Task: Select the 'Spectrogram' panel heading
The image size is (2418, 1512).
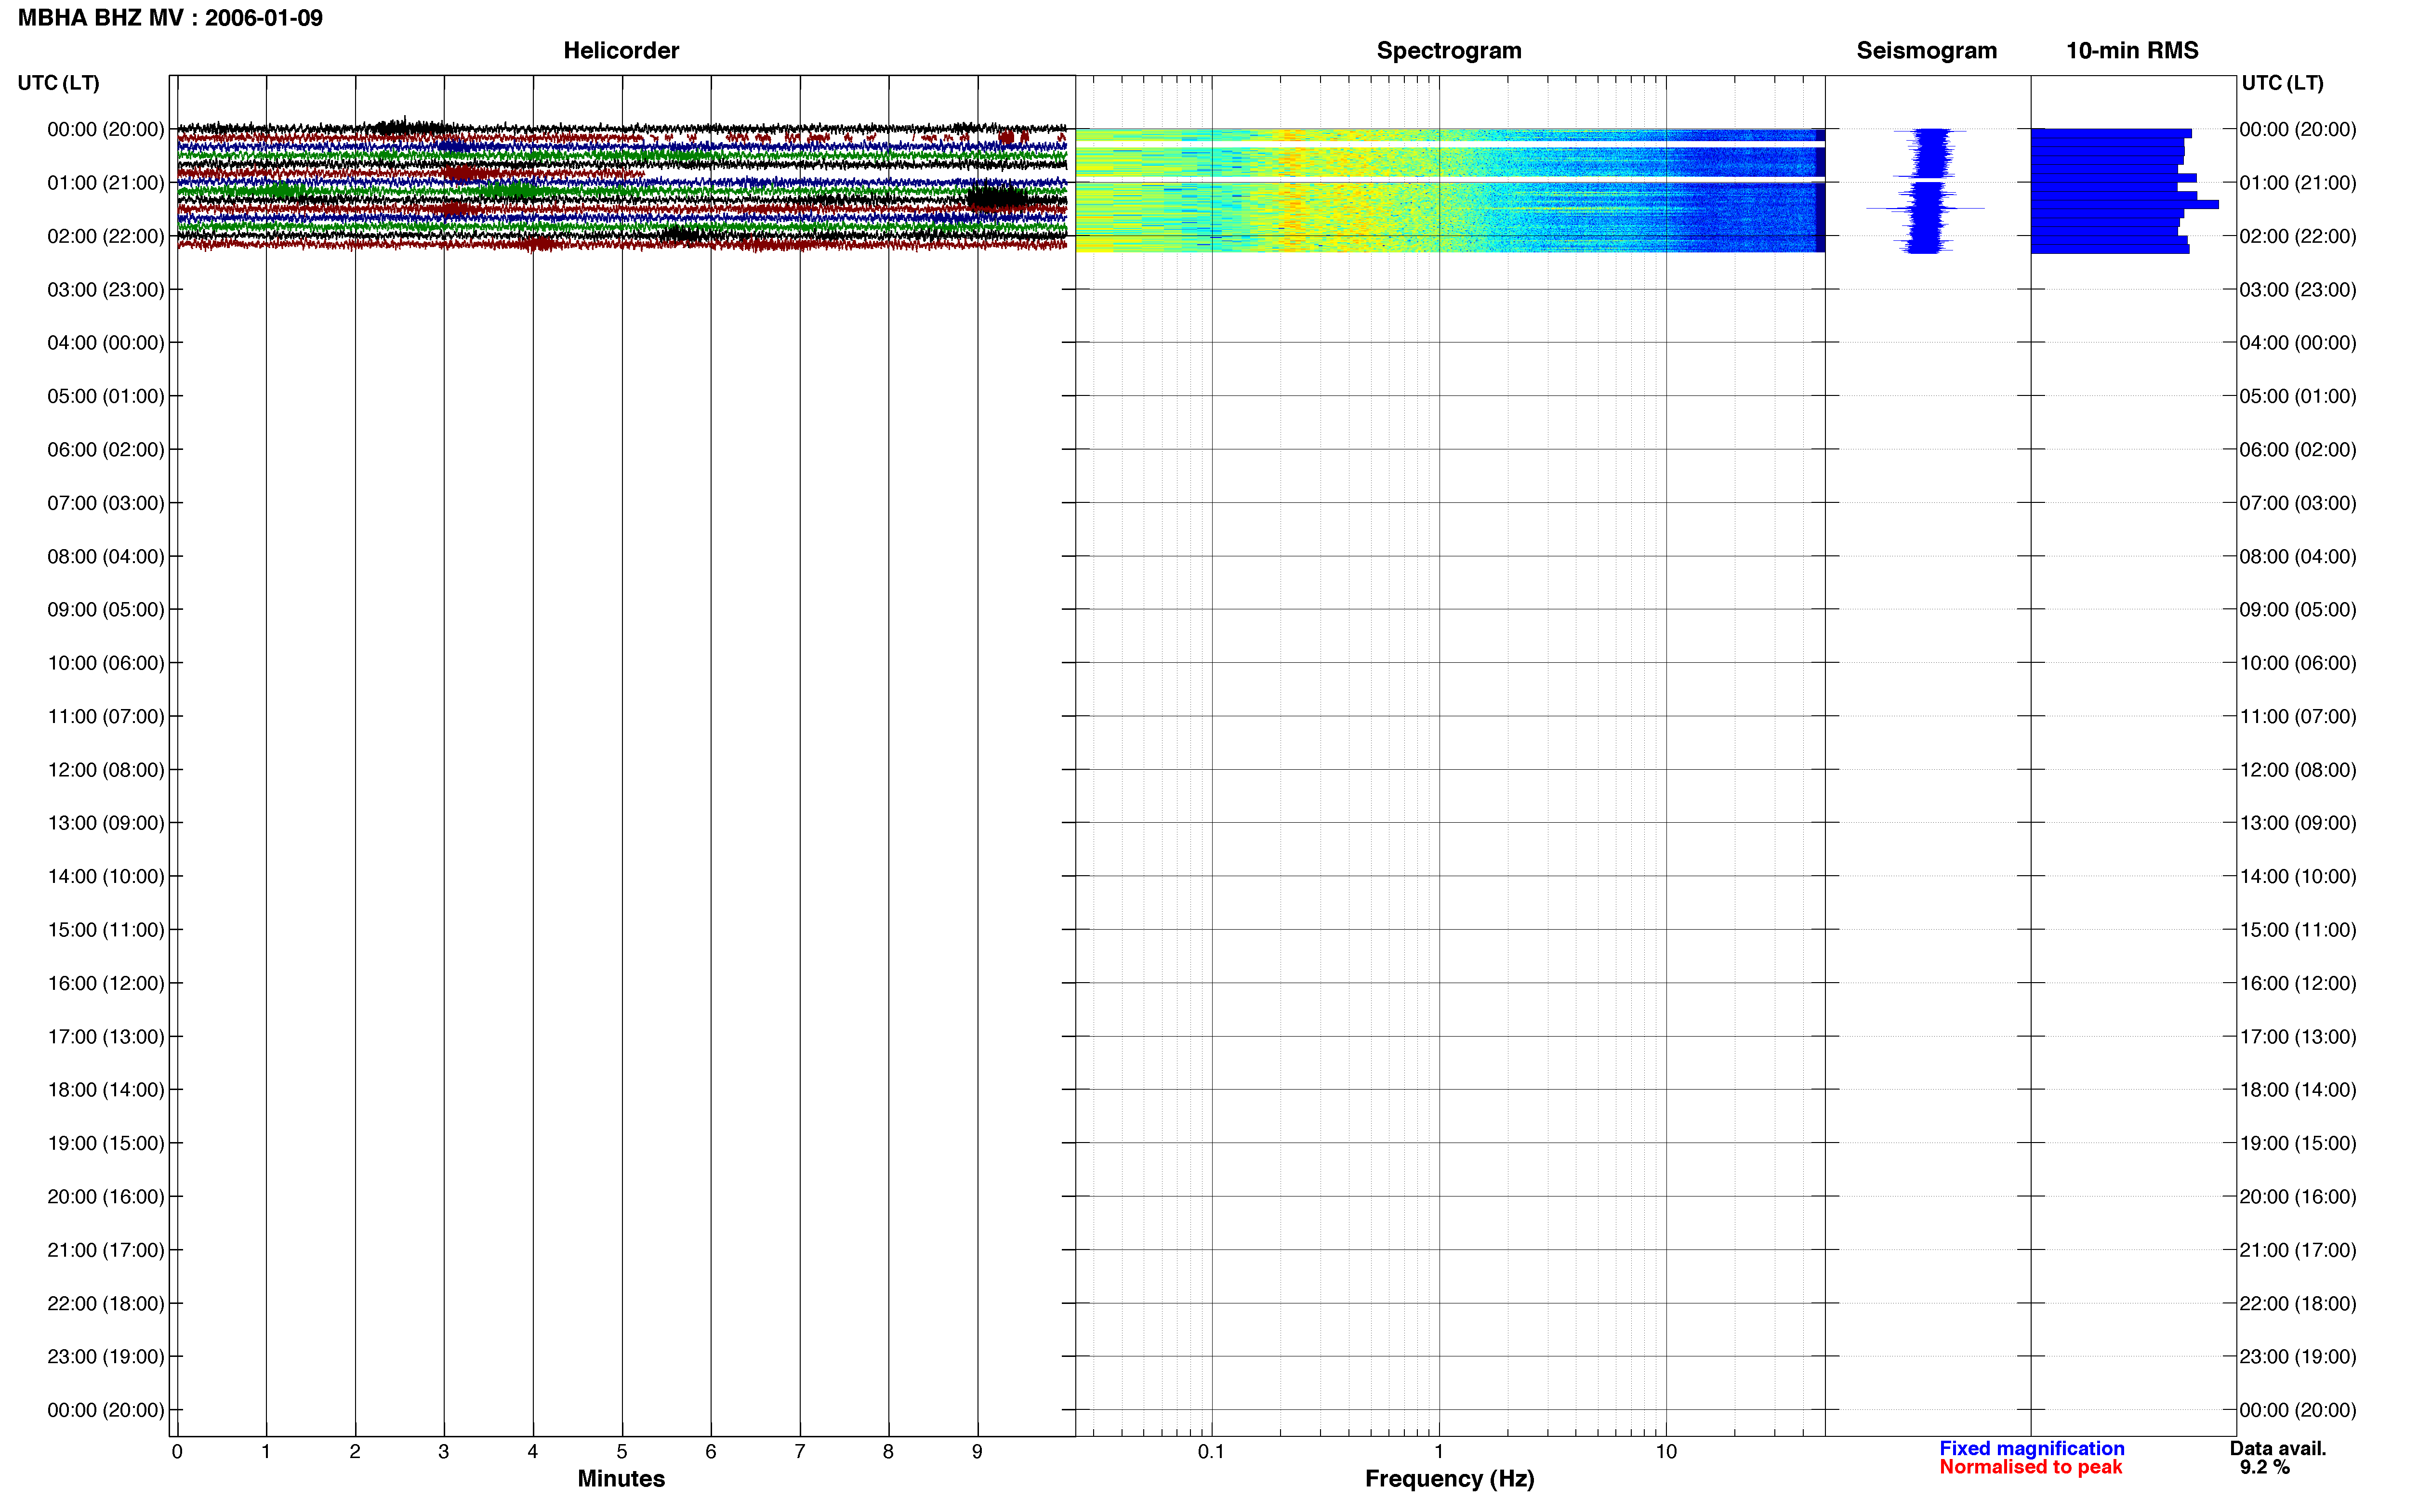Action: pos(1449,51)
